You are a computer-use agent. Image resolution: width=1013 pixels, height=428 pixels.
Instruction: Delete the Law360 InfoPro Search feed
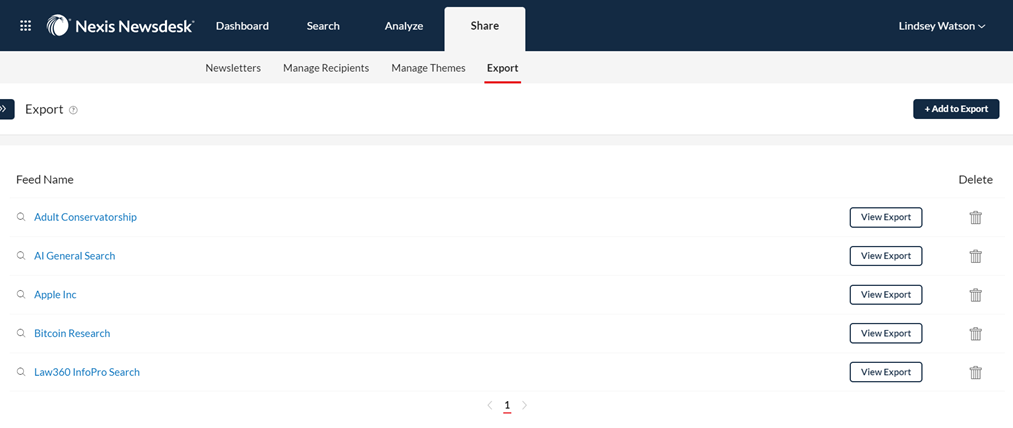pyautogui.click(x=976, y=372)
